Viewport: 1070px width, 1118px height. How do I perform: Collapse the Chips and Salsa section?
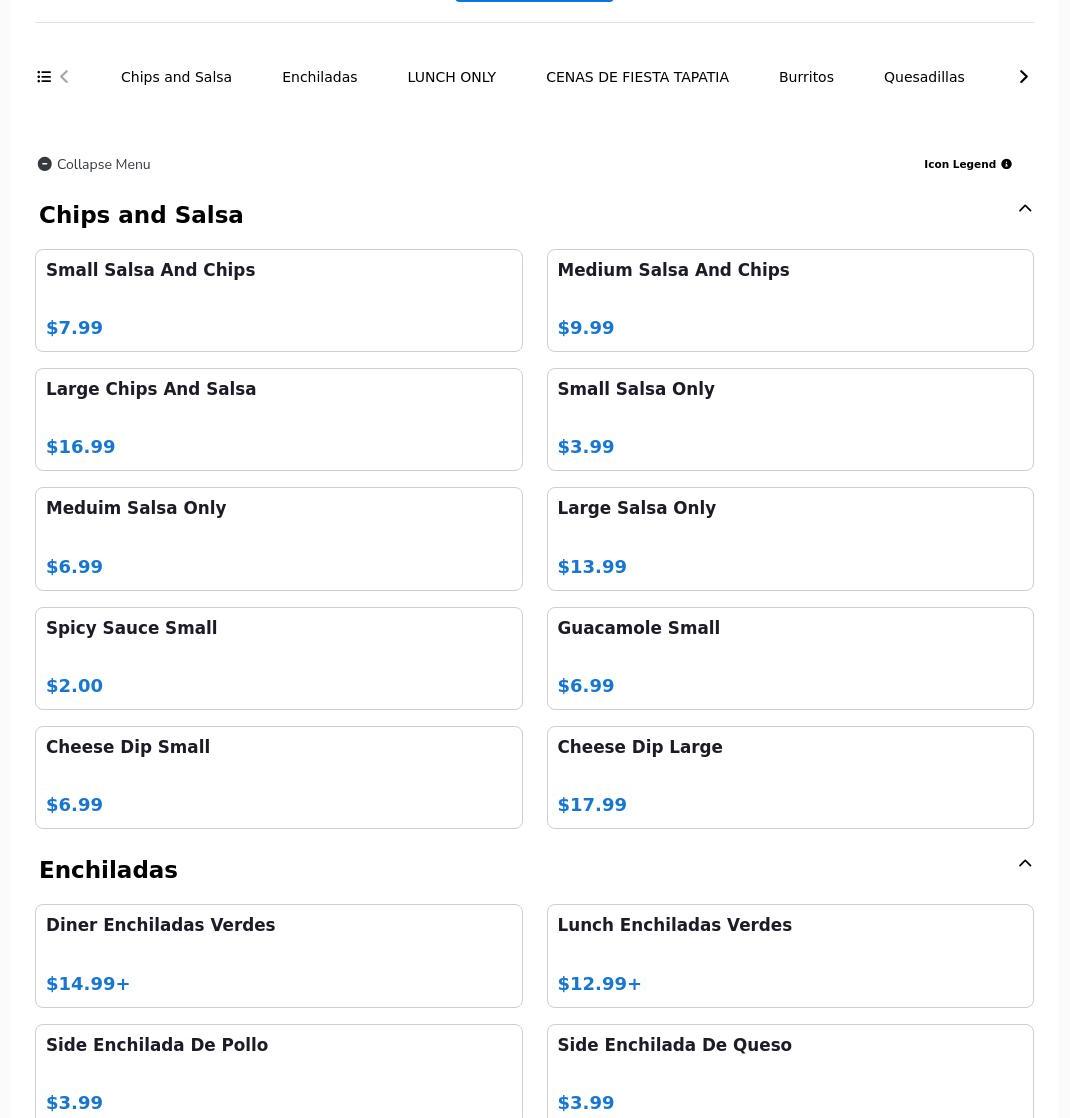tap(1024, 209)
